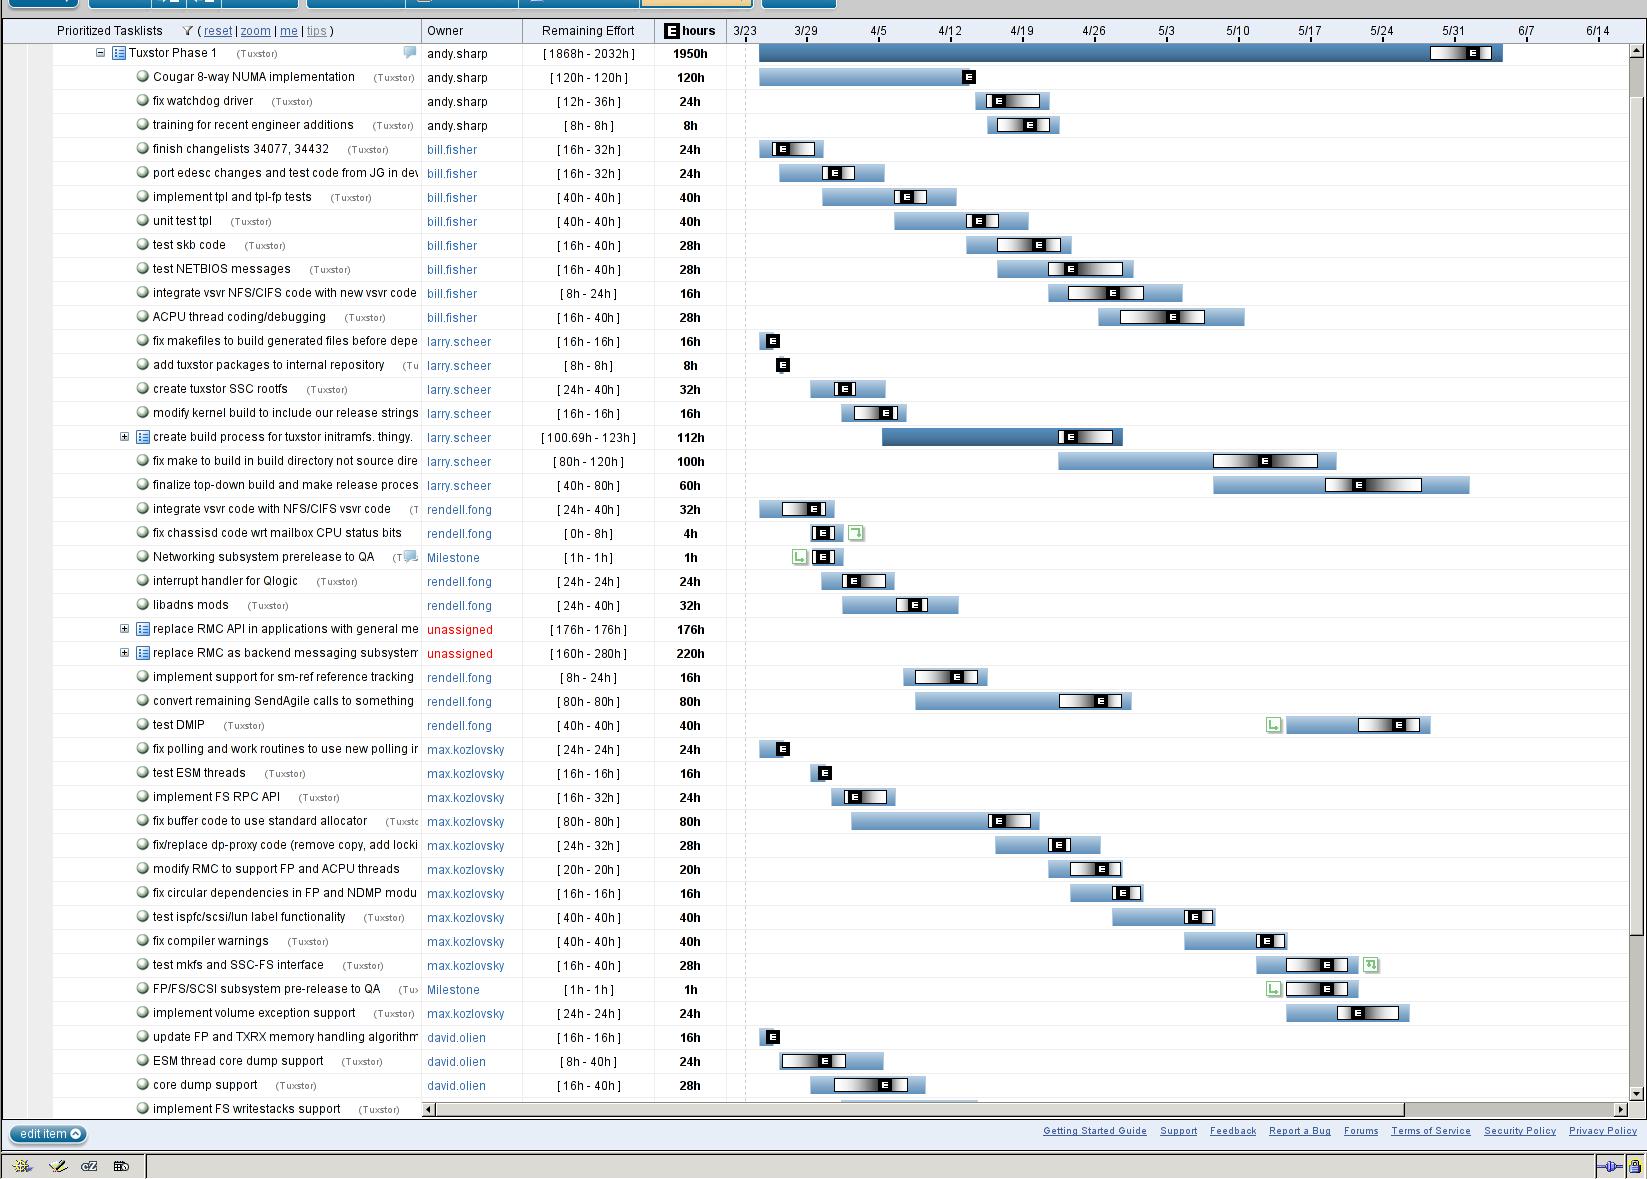
Task: Click the green dependency arrow on test mkfs row
Action: click(1371, 965)
